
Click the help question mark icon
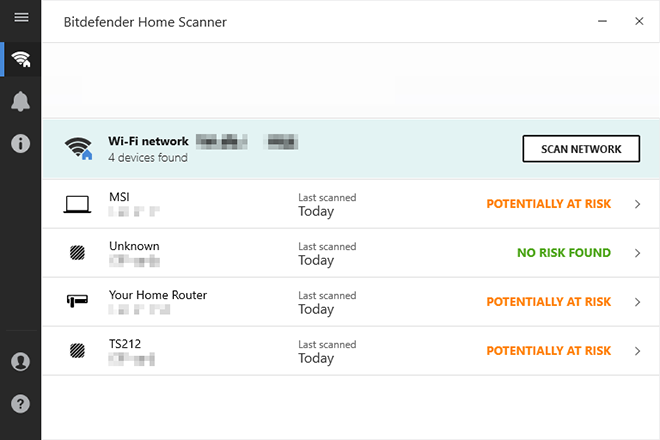20,404
